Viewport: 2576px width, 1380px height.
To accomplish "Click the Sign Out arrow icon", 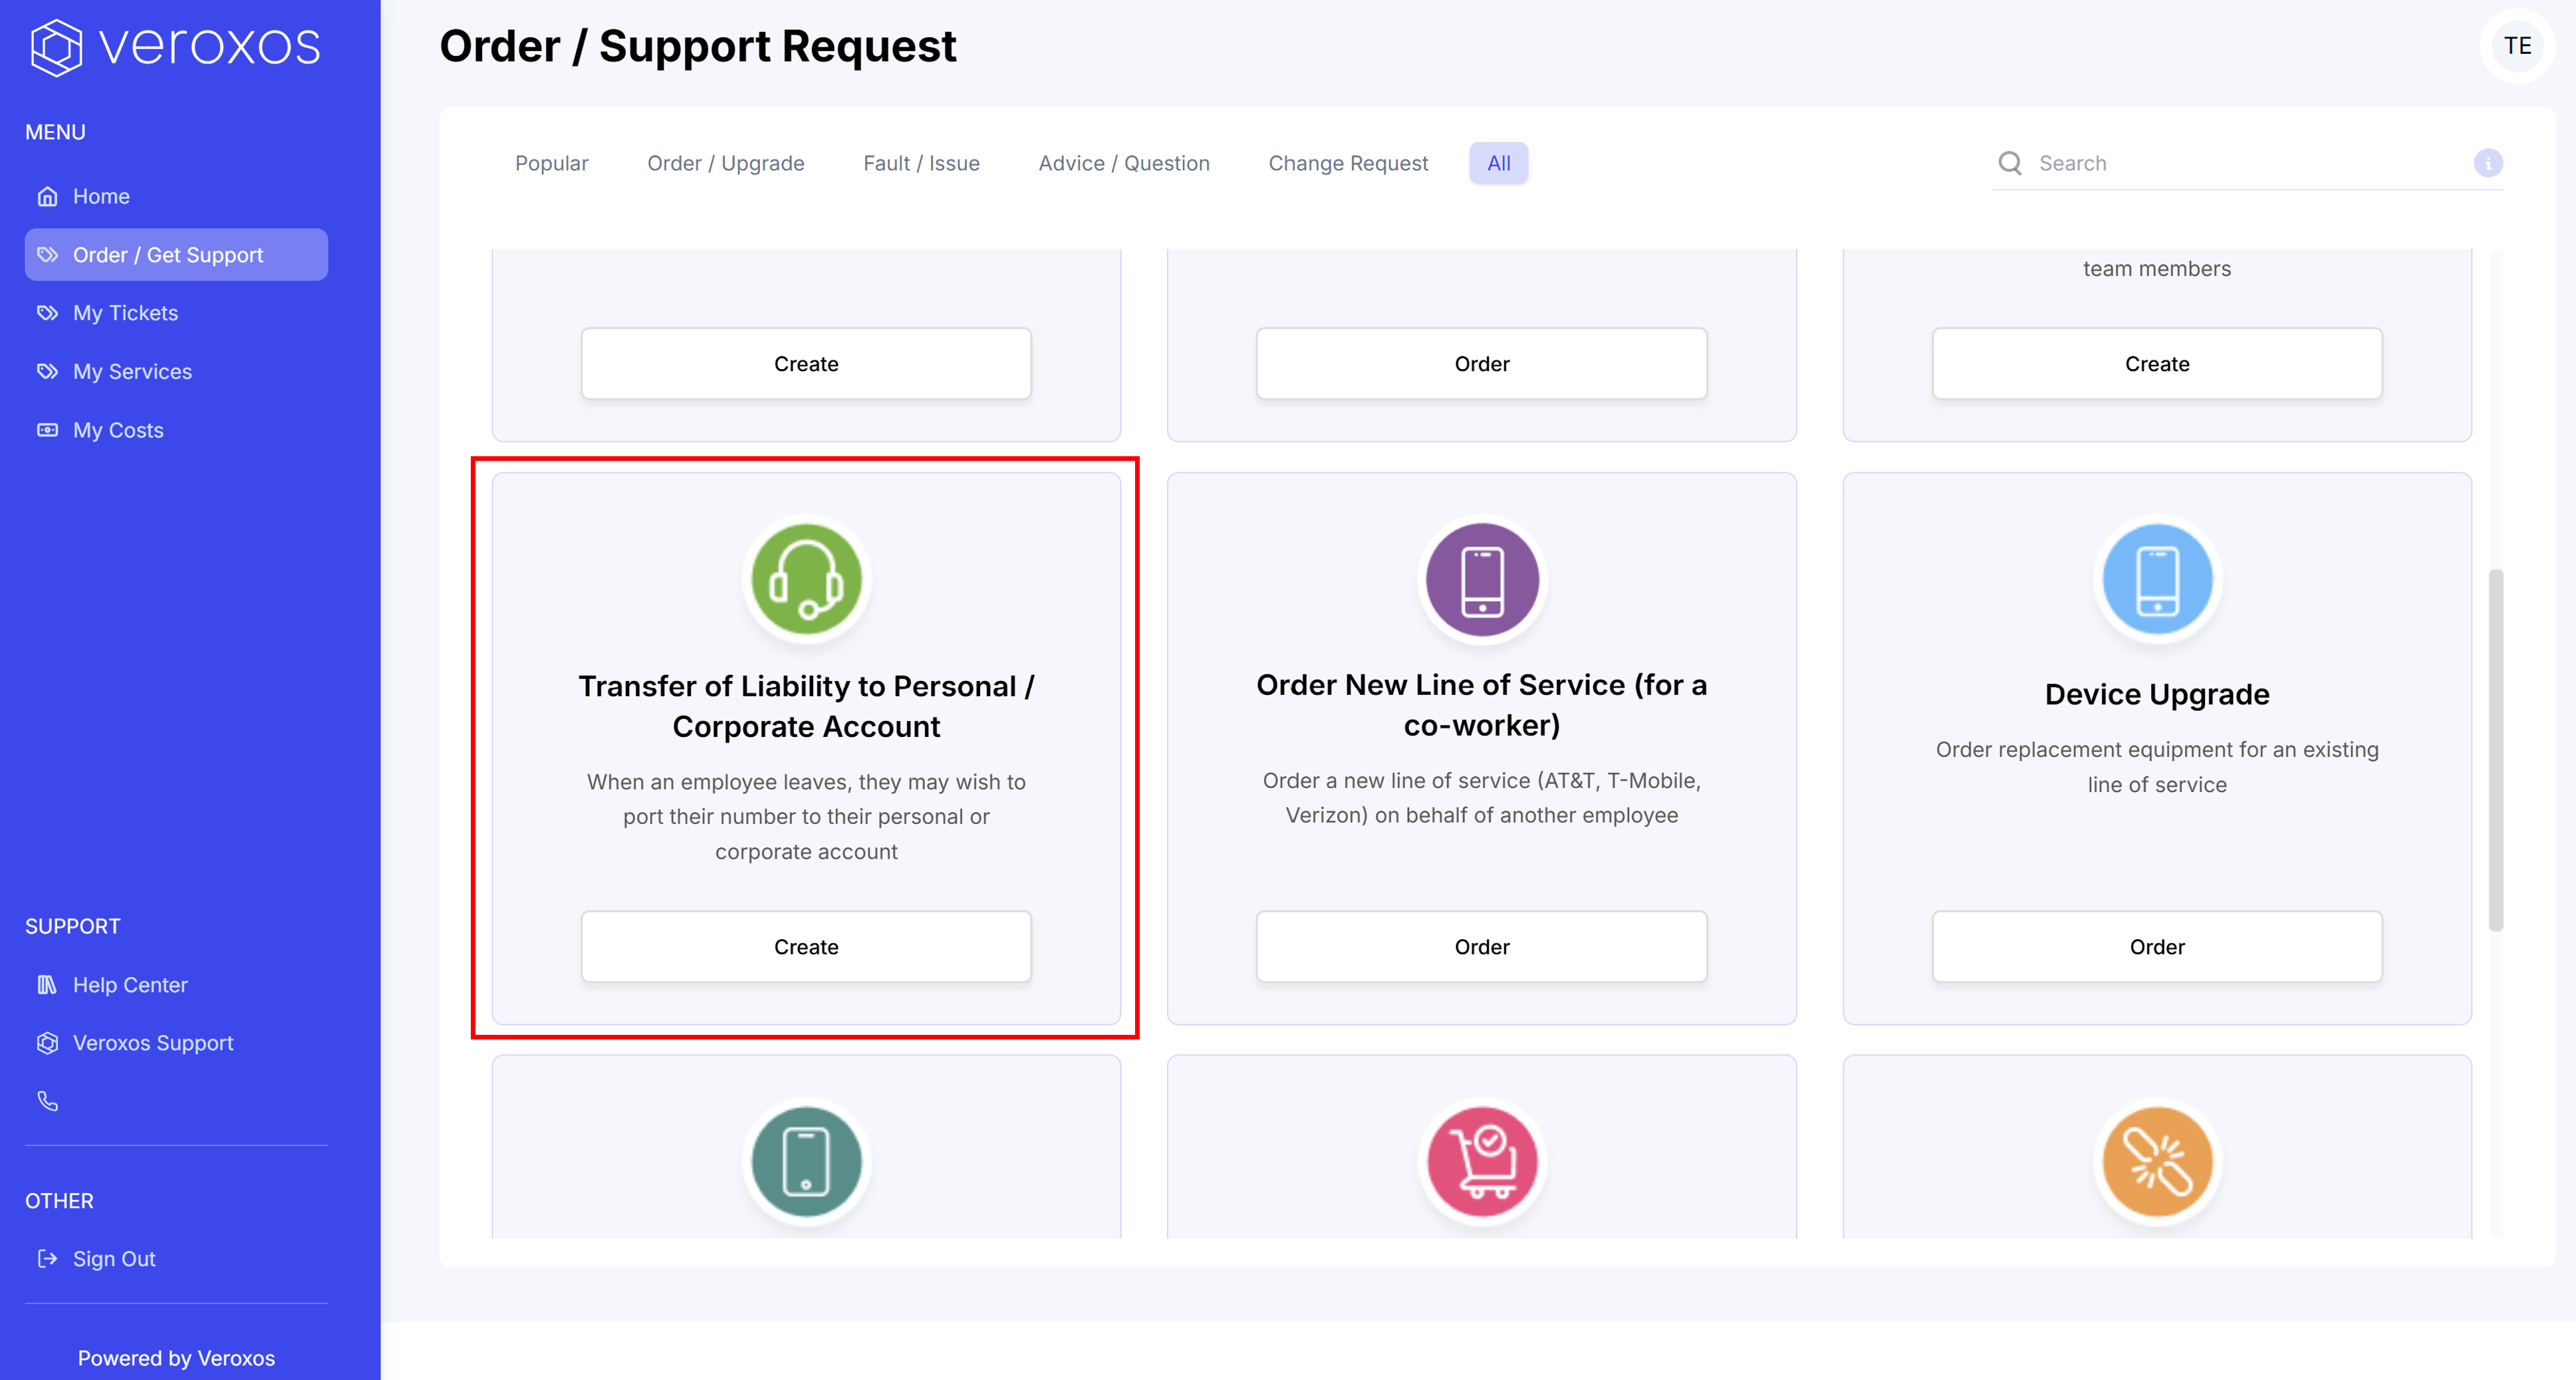I will click(47, 1259).
